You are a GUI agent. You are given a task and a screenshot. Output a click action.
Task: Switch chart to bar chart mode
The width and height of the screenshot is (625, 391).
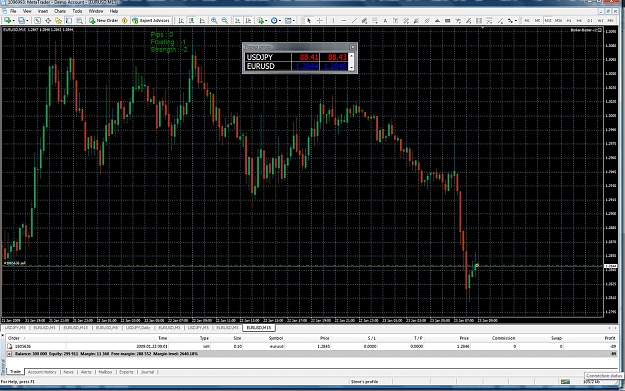click(181, 20)
